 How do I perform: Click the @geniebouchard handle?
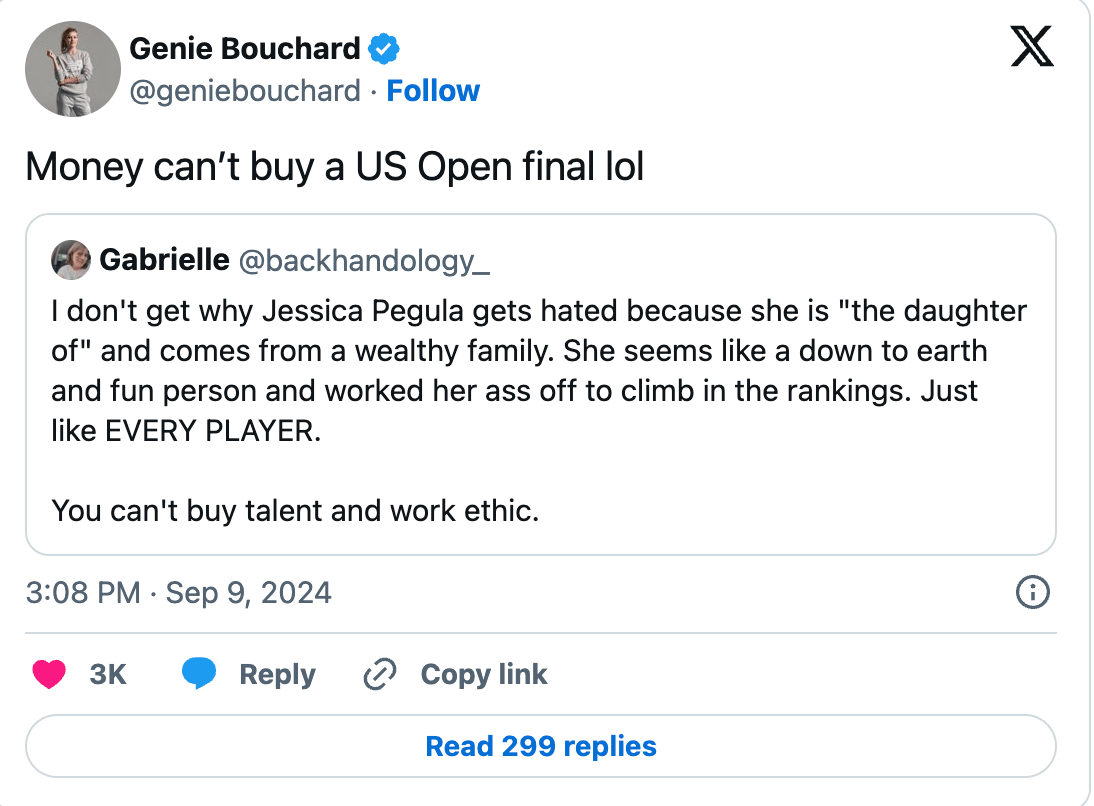245,91
